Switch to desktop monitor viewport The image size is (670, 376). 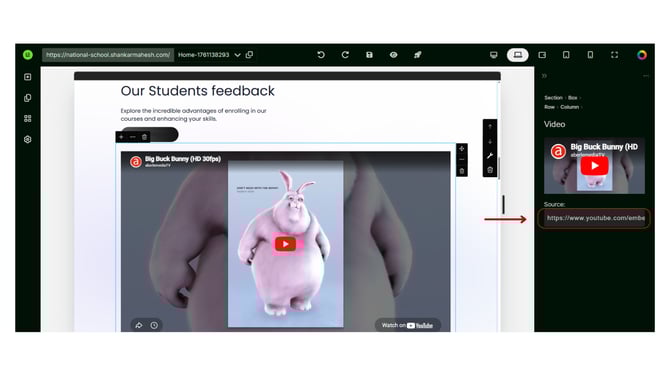click(494, 55)
